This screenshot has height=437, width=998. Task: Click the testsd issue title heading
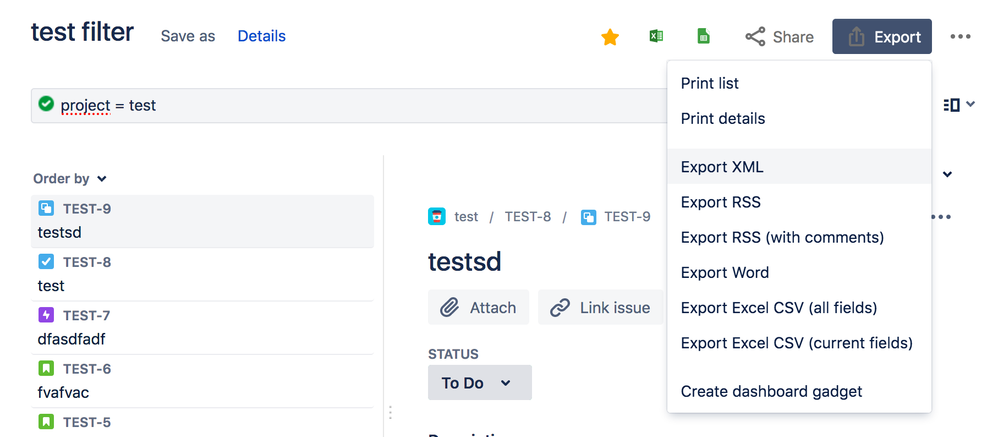click(465, 261)
